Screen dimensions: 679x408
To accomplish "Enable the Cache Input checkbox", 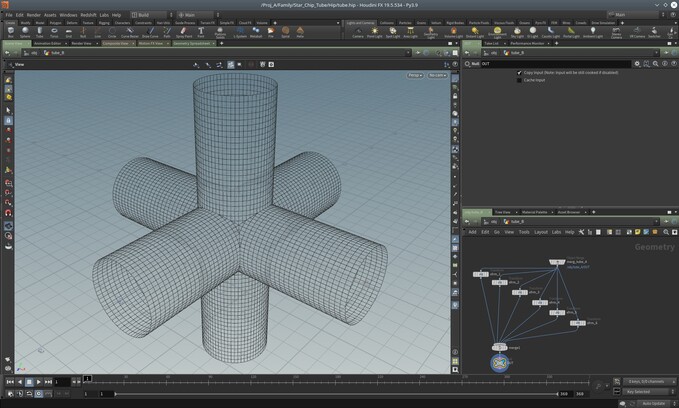I will (519, 80).
